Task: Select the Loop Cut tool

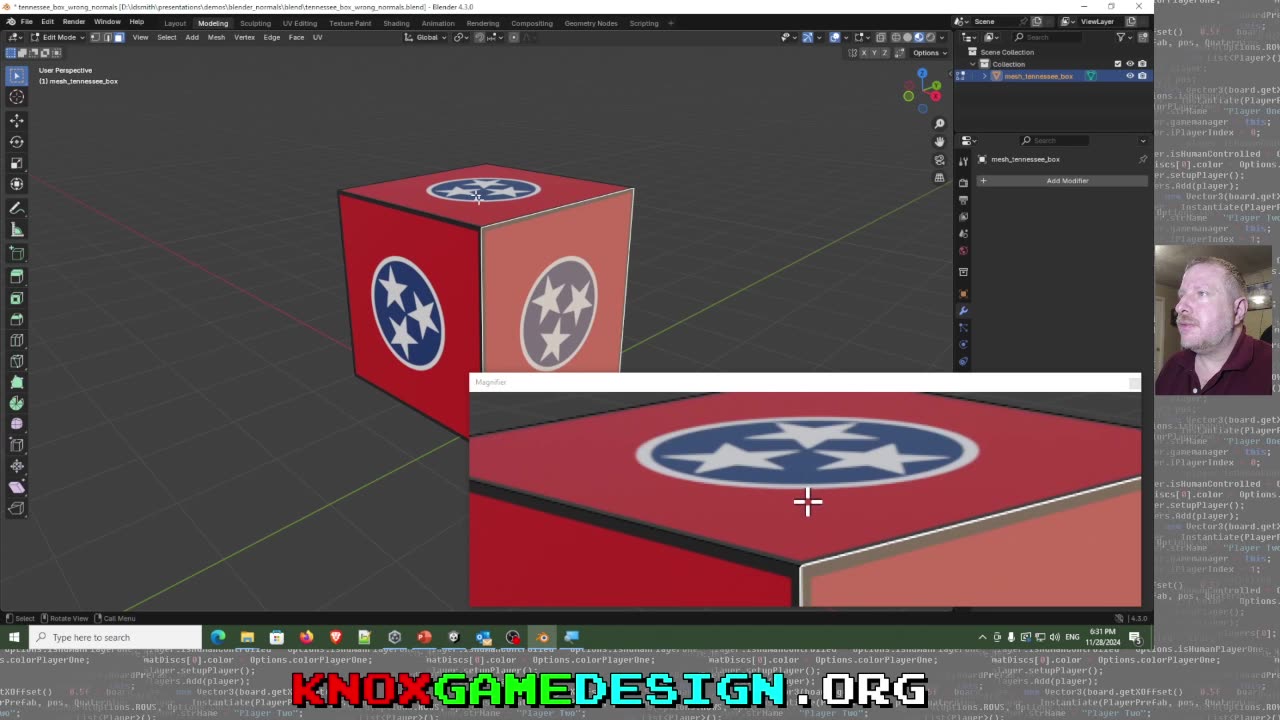Action: pyautogui.click(x=17, y=340)
